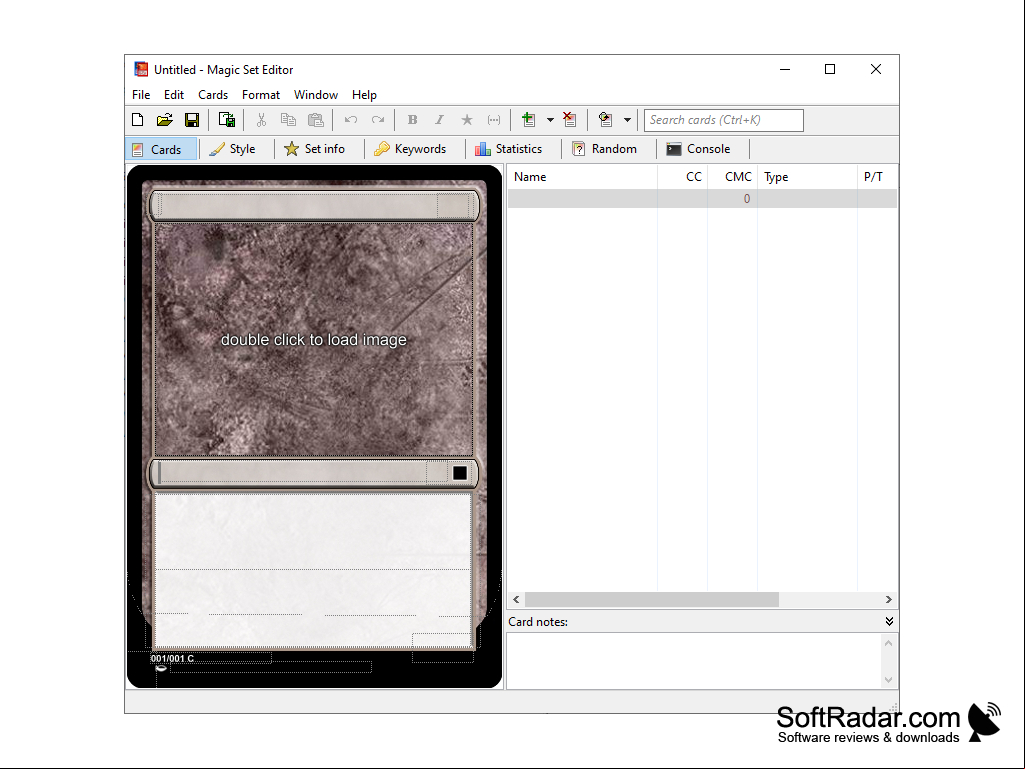Open the Format menu
Viewport: 1025px width, 769px height.
coord(261,95)
